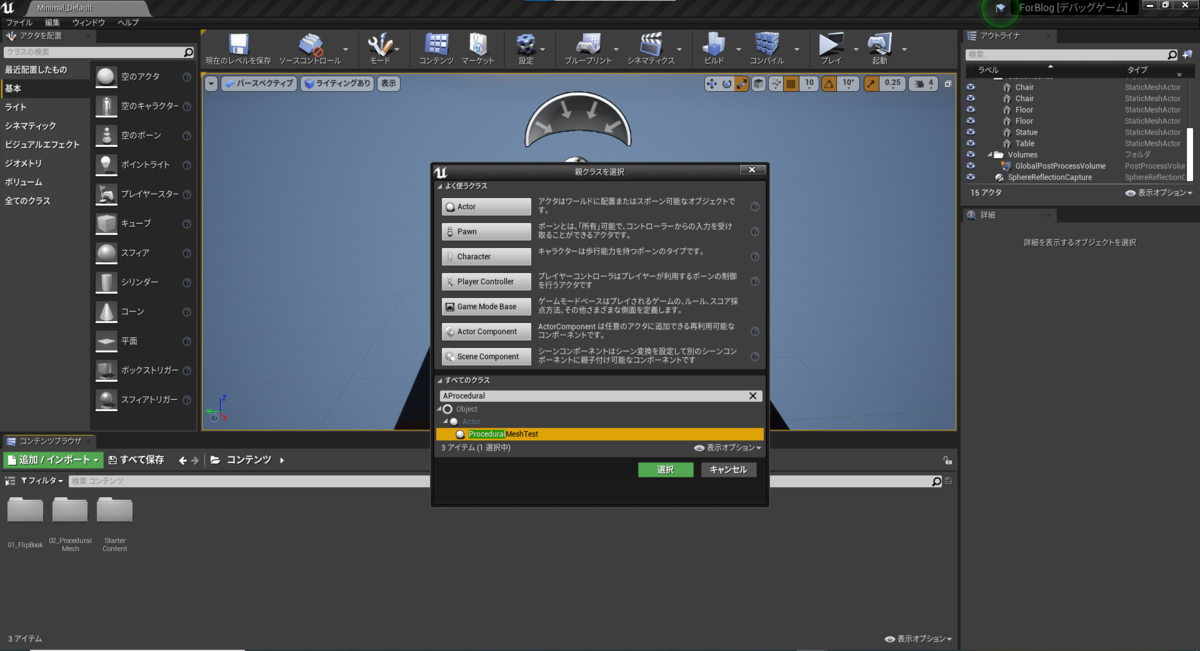Toggle viewport rotation snapping icon
Screen dimensions: 1200x651
(x=829, y=84)
